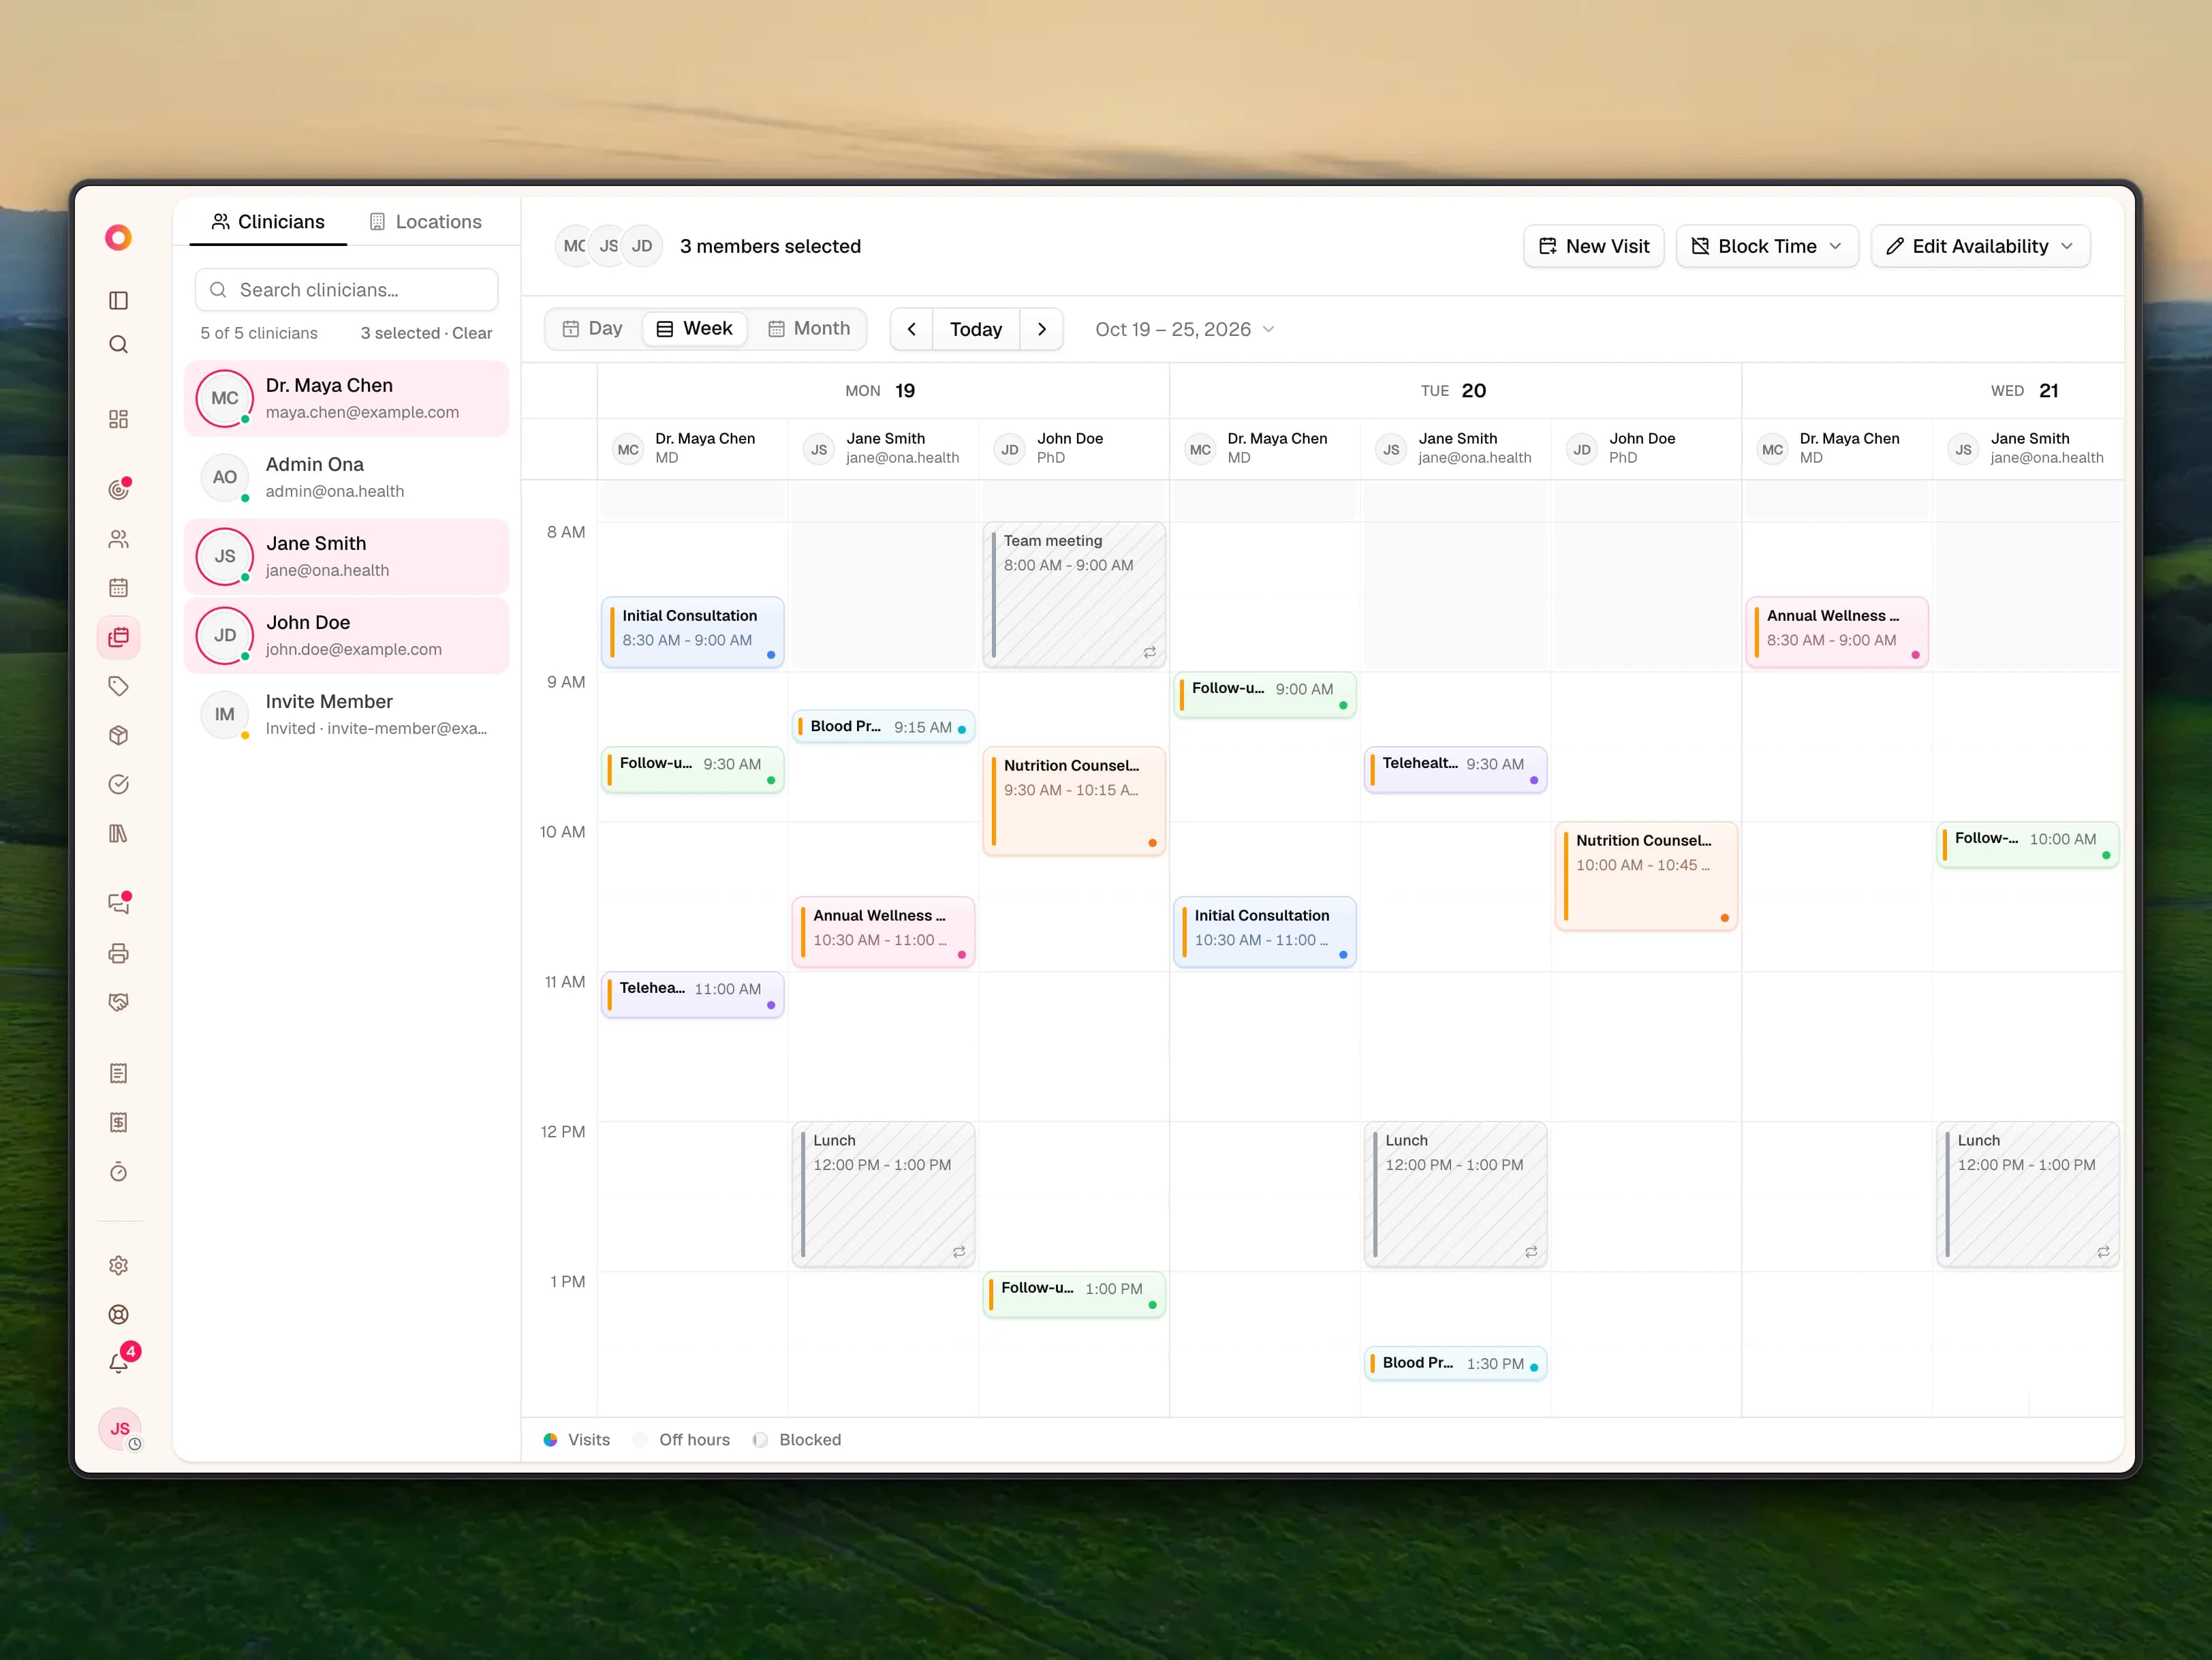Open the printer icon
2212x1660 pixels.
[118, 953]
